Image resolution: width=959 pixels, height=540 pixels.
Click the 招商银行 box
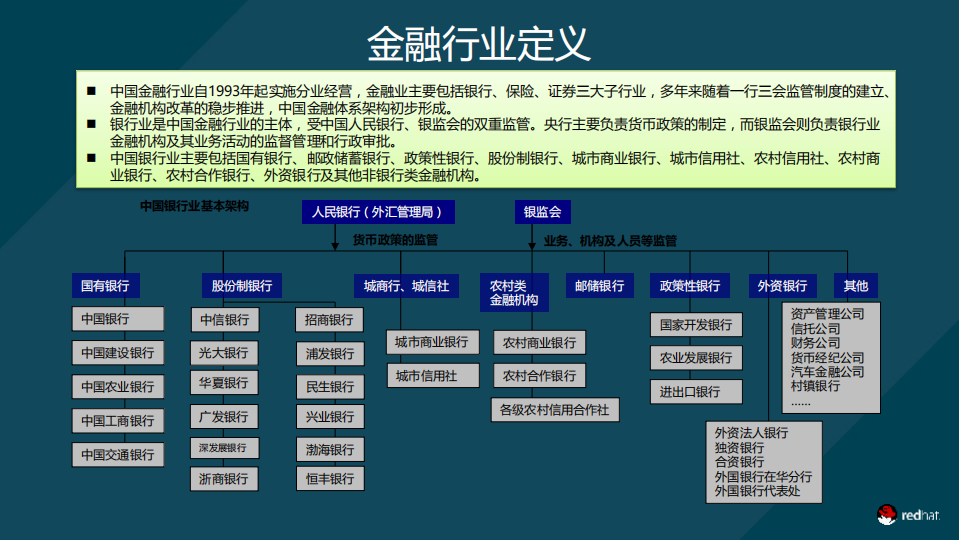(330, 320)
